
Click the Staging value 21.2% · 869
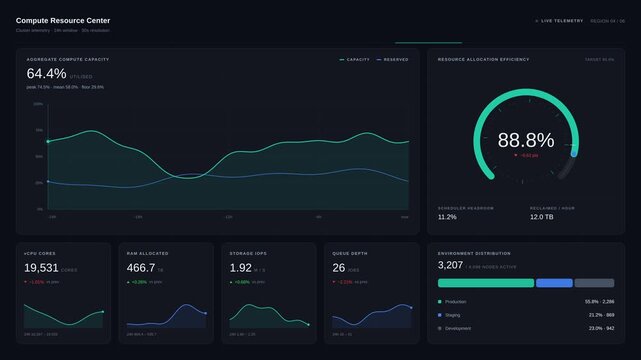[x=601, y=315]
